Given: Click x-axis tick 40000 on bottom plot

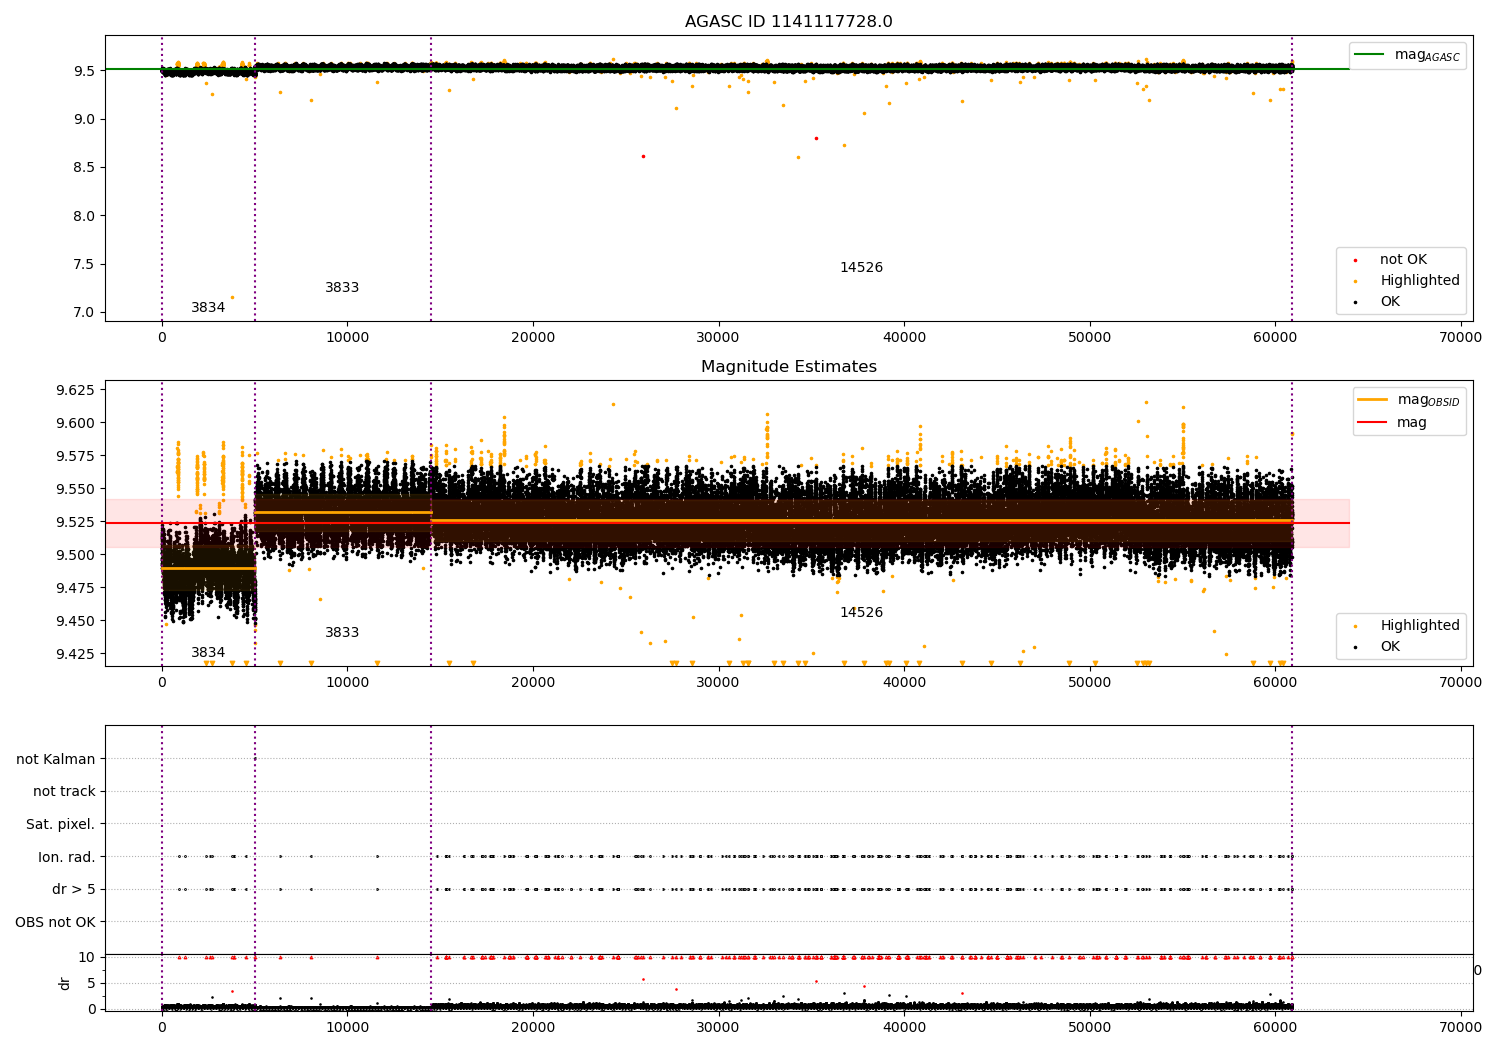Looking at the screenshot, I should click(x=904, y=1026).
